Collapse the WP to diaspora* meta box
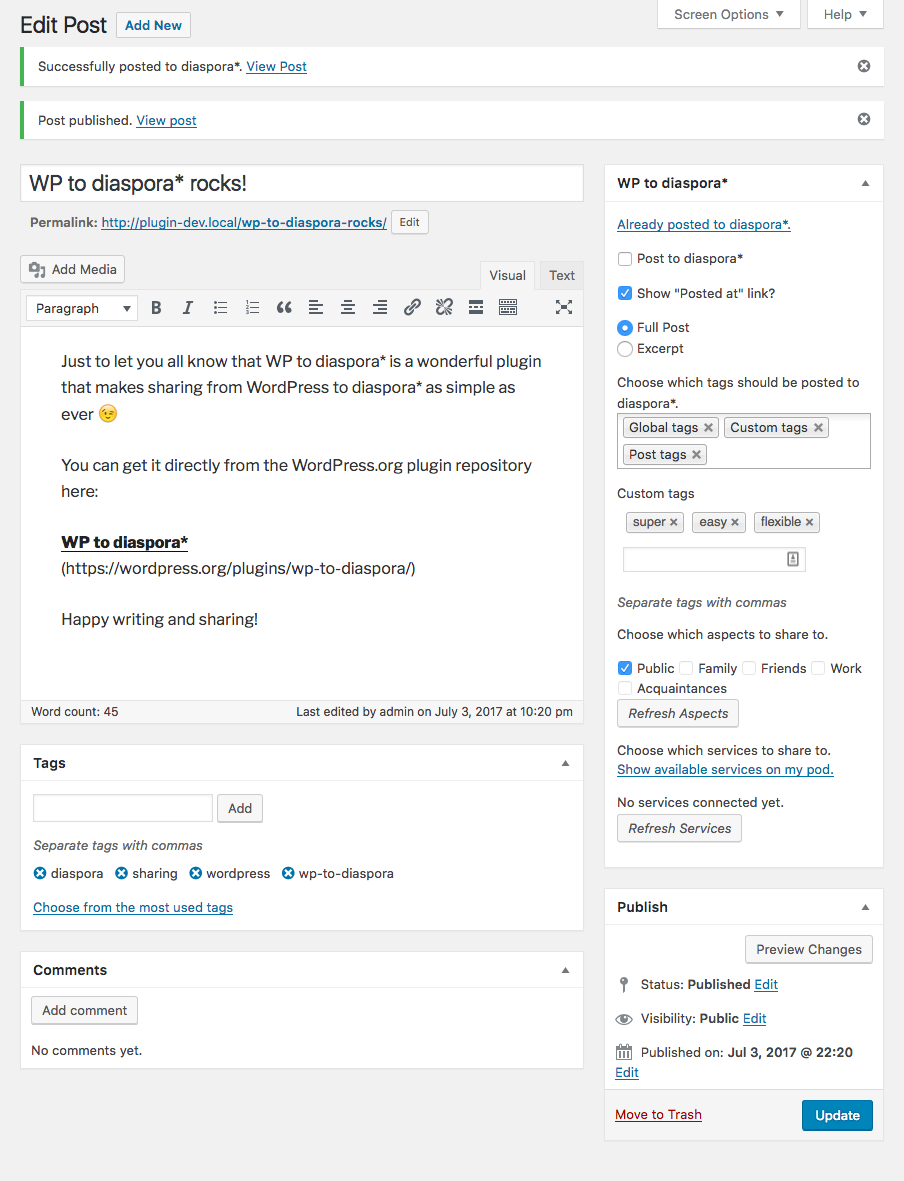904x1181 pixels. coord(866,183)
